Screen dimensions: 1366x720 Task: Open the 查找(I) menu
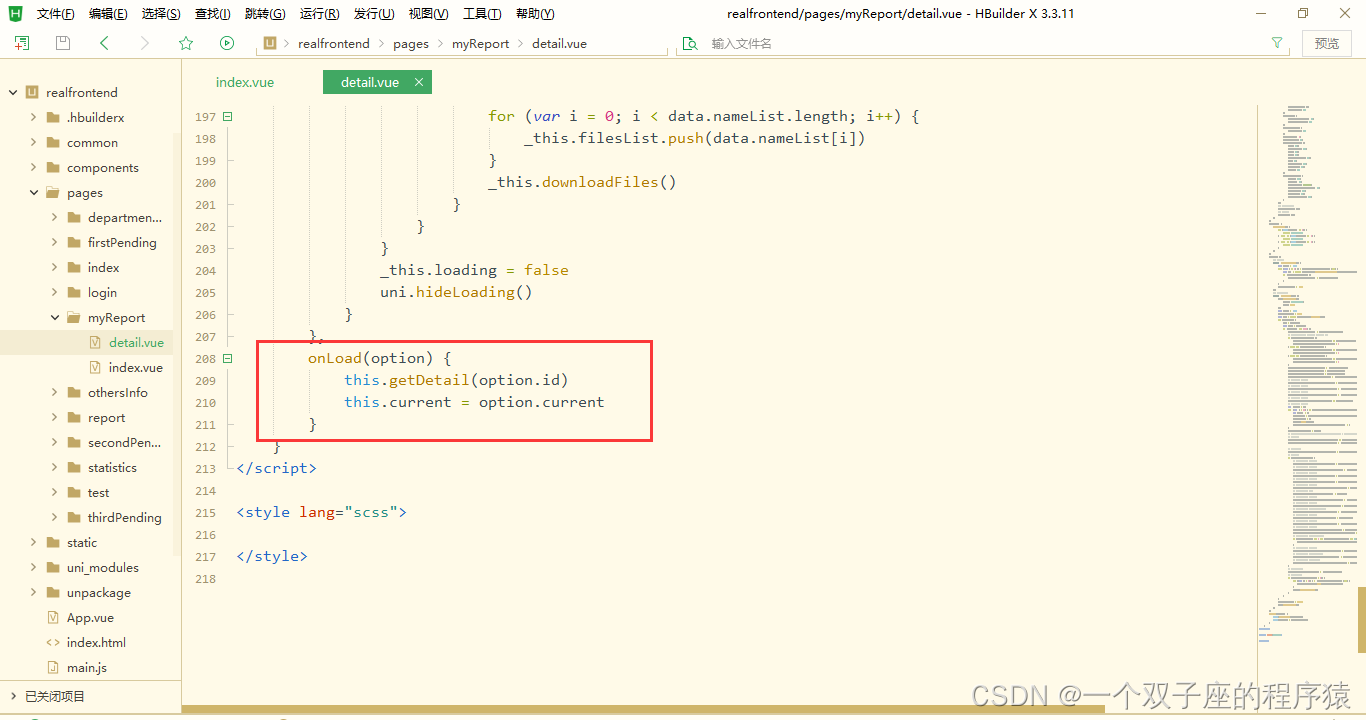click(x=212, y=14)
